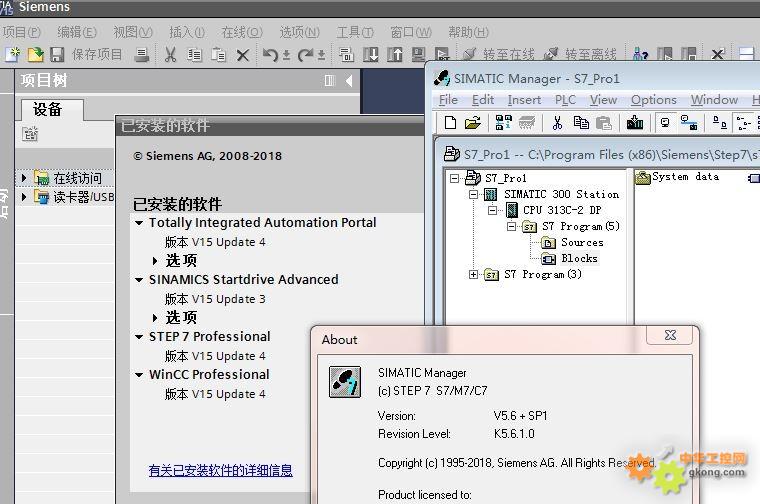
Task: Collapse the 项目树 panel with arrow
Action: (x=349, y=80)
